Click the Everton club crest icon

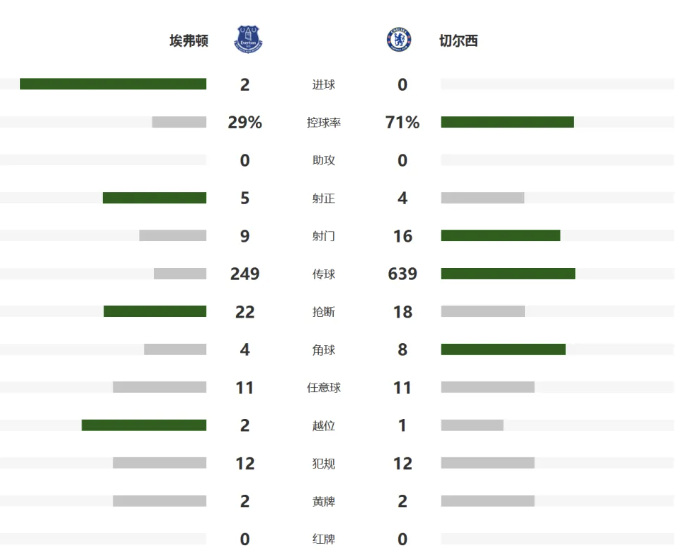(246, 40)
